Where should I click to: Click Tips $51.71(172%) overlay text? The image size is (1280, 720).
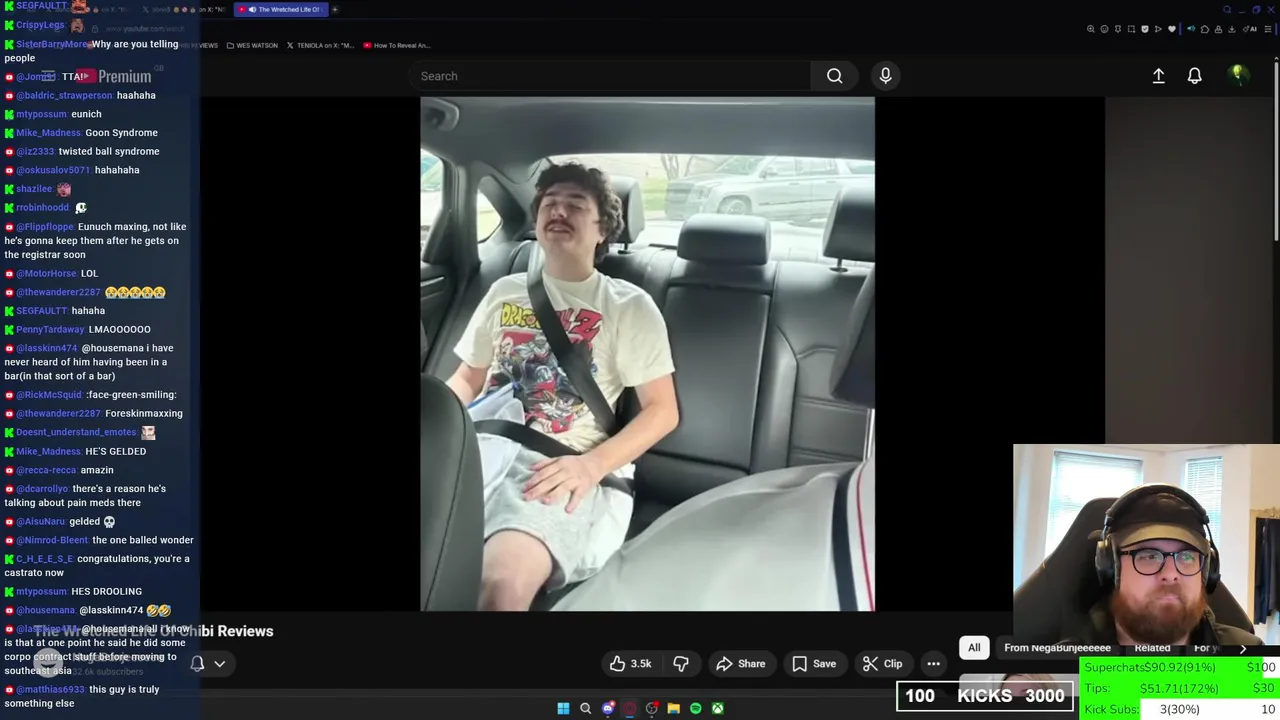pos(1151,688)
